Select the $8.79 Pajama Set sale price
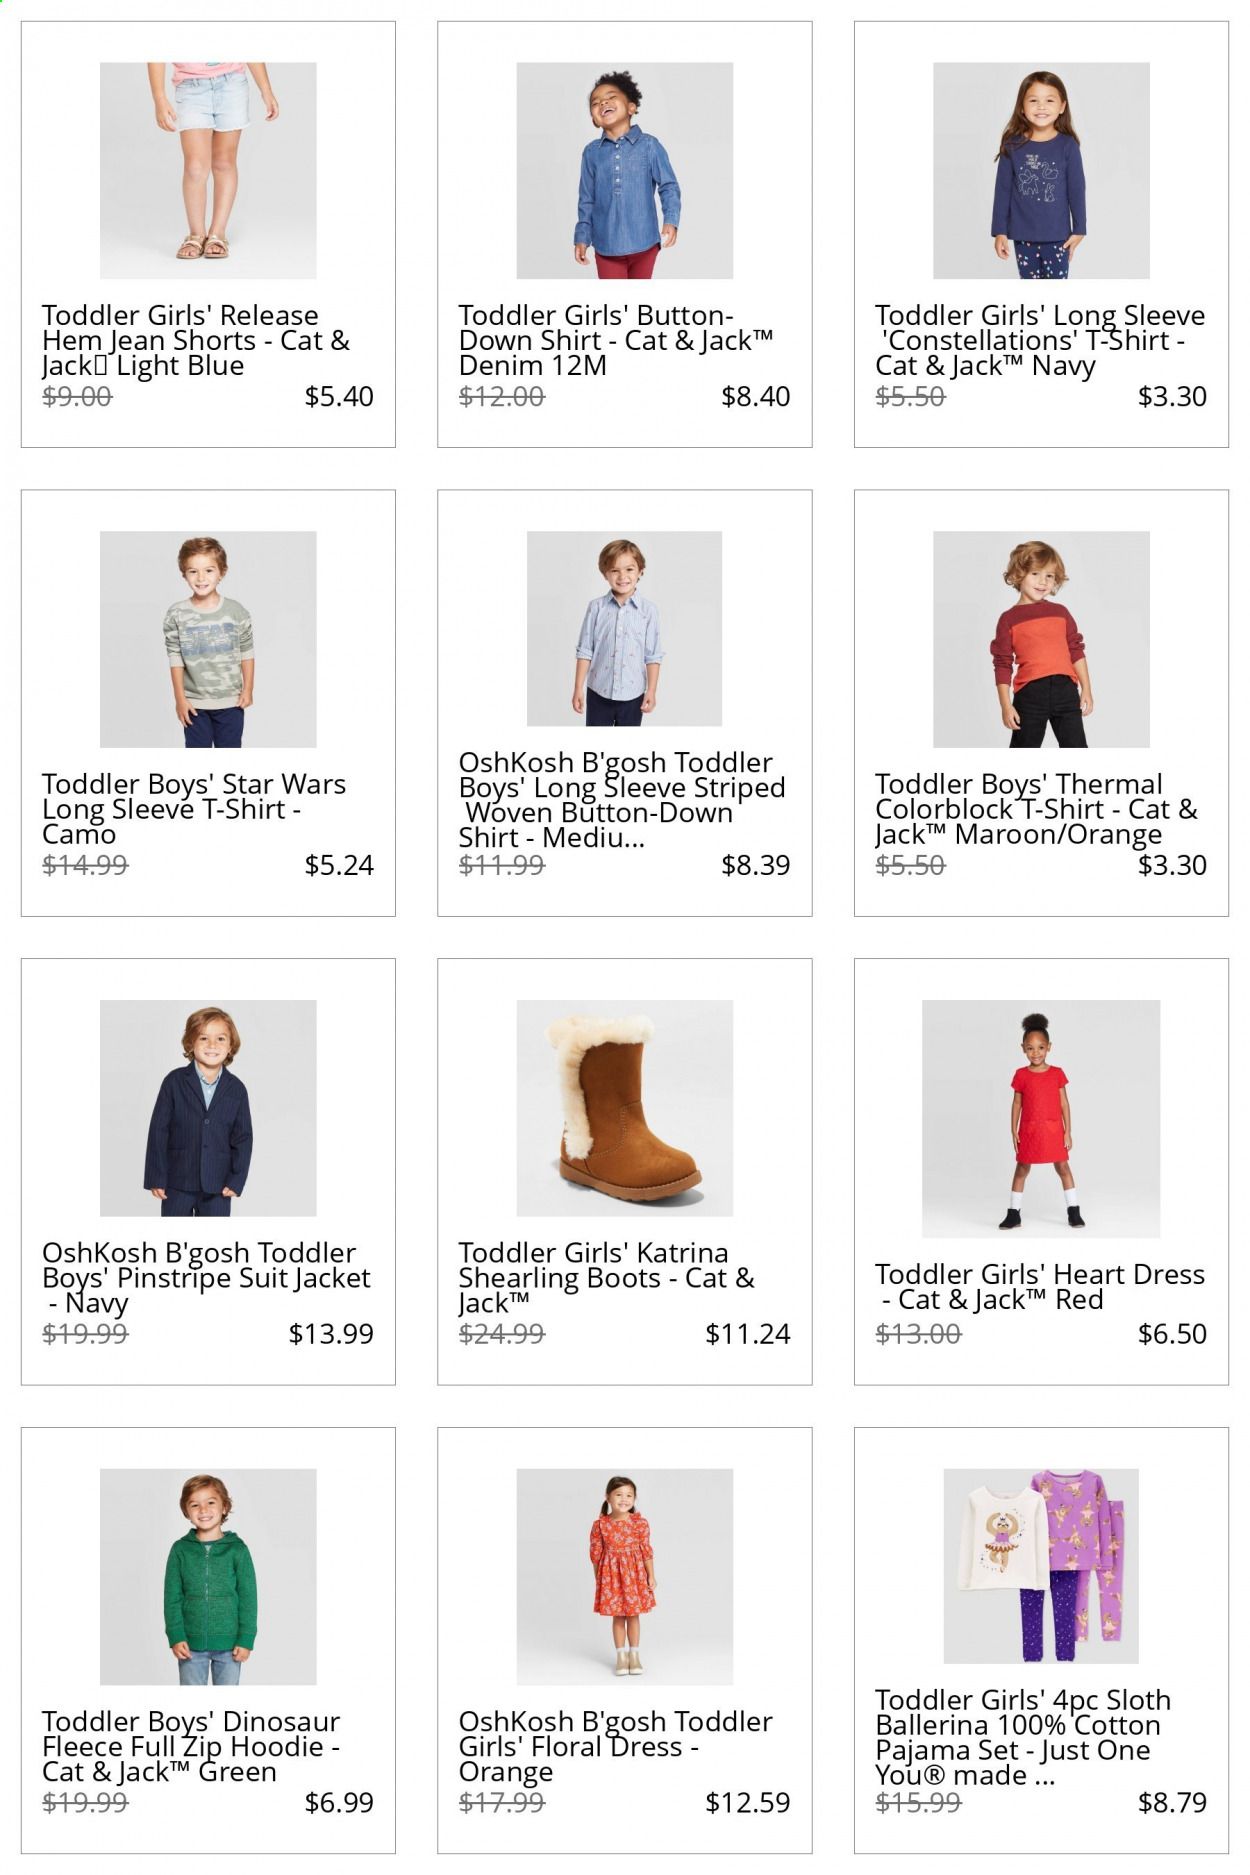1250x1875 pixels. [1172, 1803]
